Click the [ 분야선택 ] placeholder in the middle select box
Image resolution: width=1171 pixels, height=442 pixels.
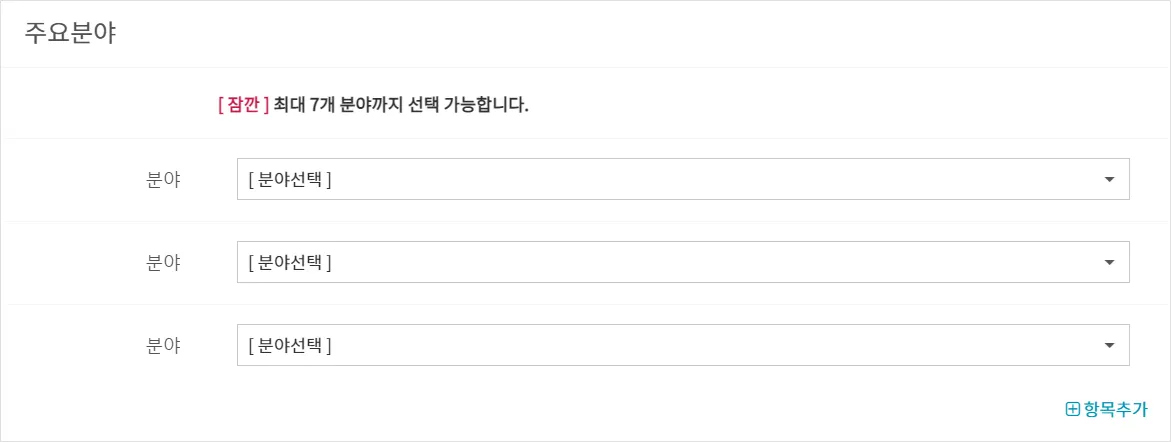coord(290,263)
